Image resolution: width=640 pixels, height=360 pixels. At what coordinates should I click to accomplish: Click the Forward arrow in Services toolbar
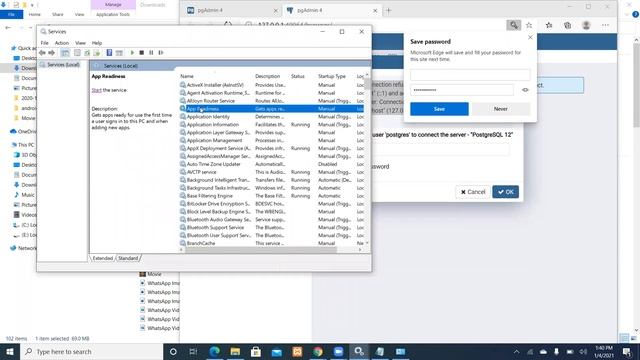[51, 53]
